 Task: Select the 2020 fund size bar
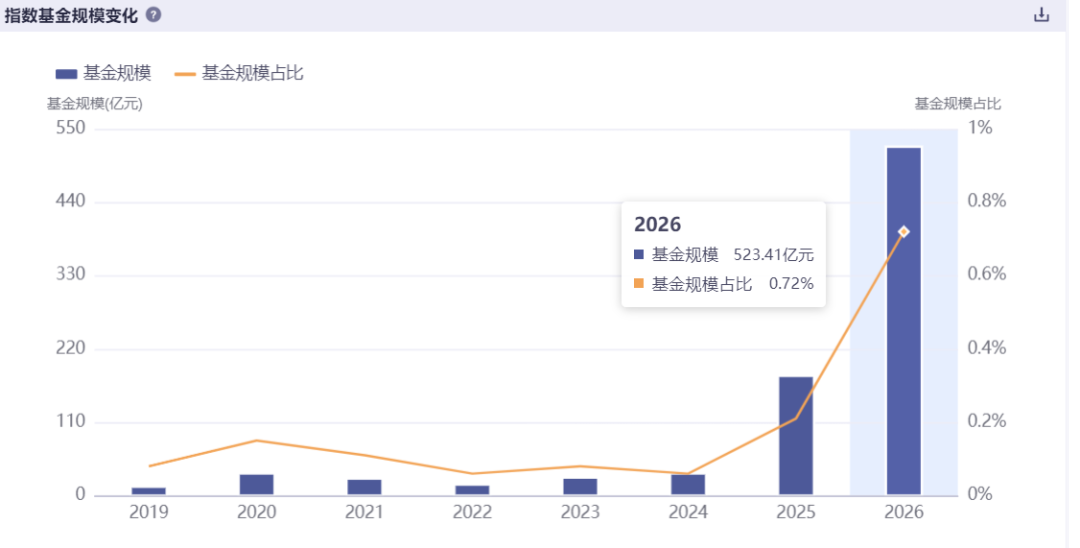256,485
